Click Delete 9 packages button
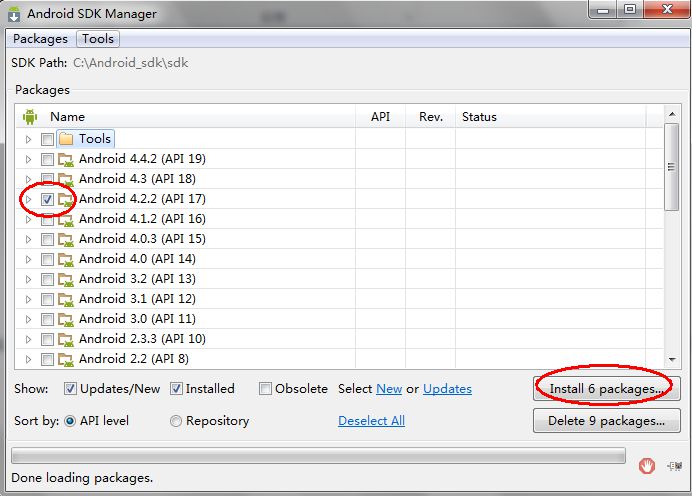This screenshot has width=692, height=496. (x=606, y=421)
